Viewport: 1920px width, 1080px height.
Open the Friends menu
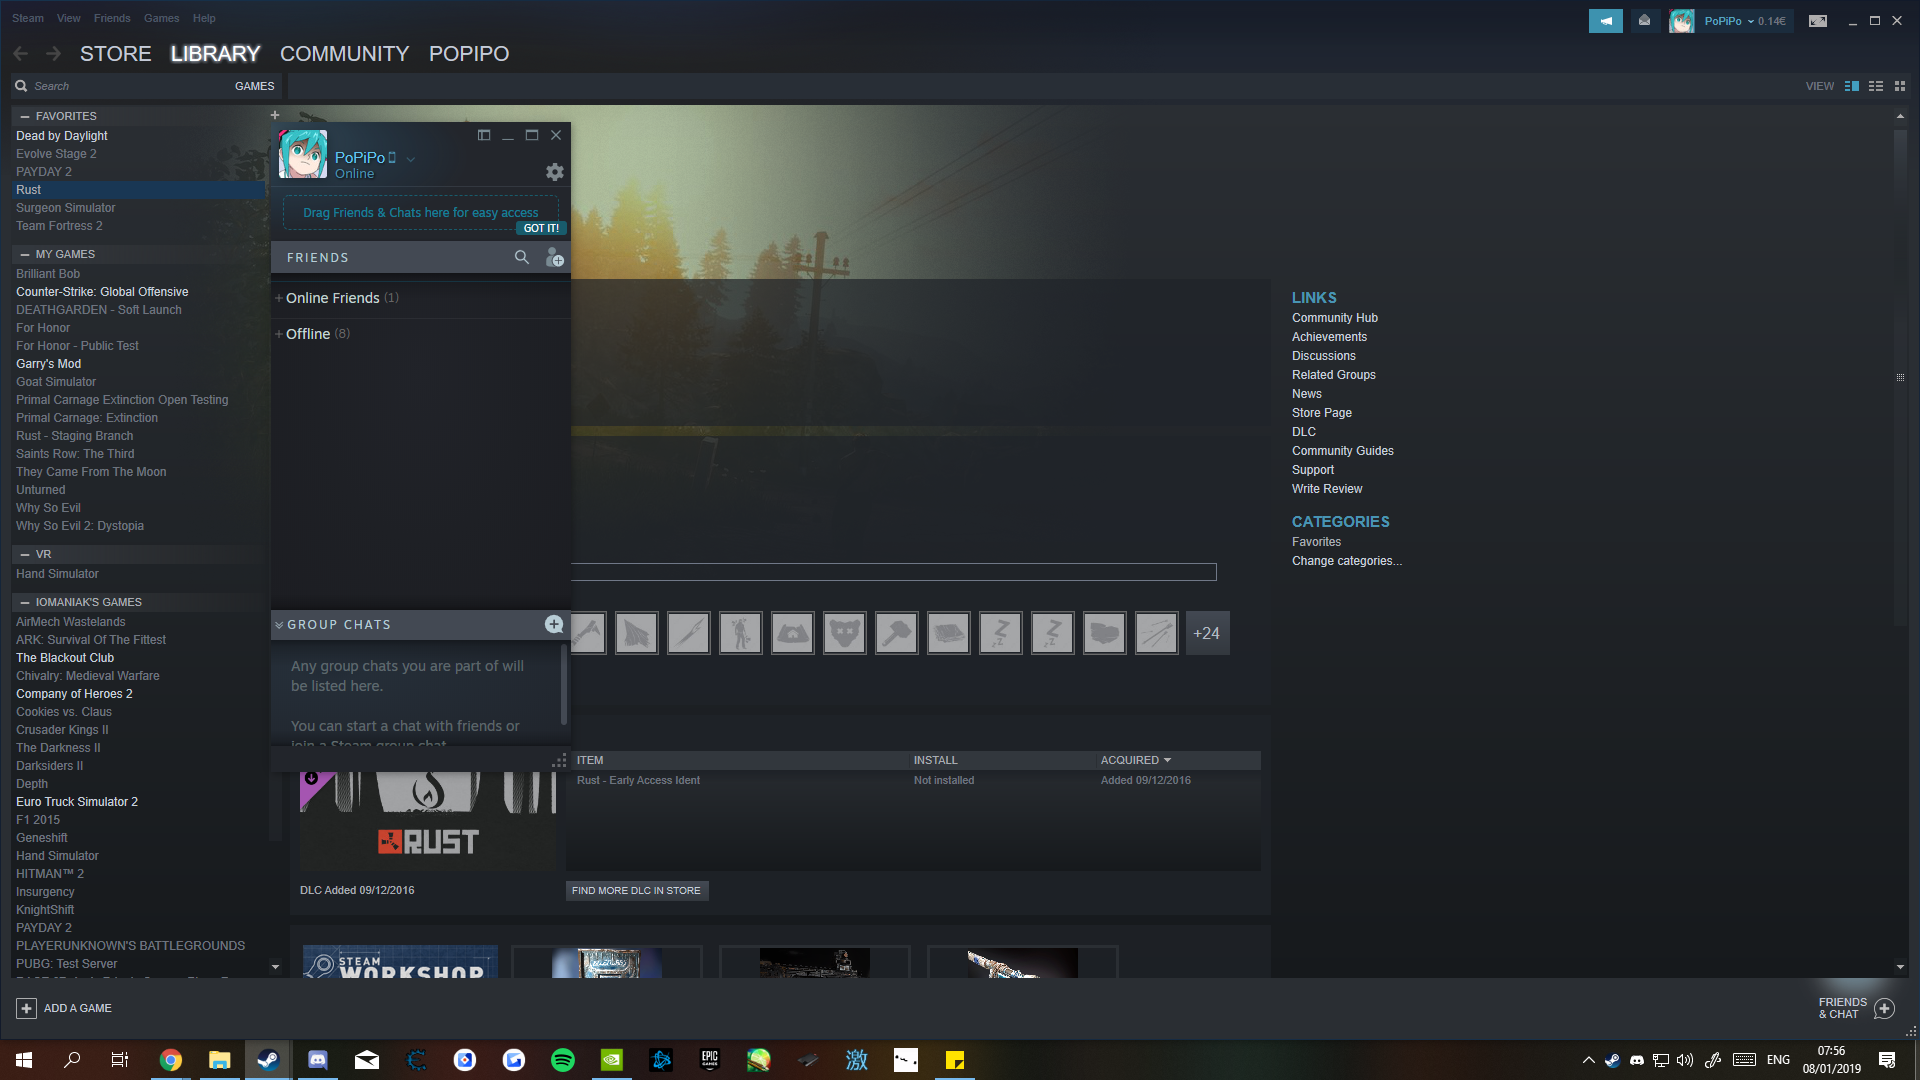coord(112,18)
